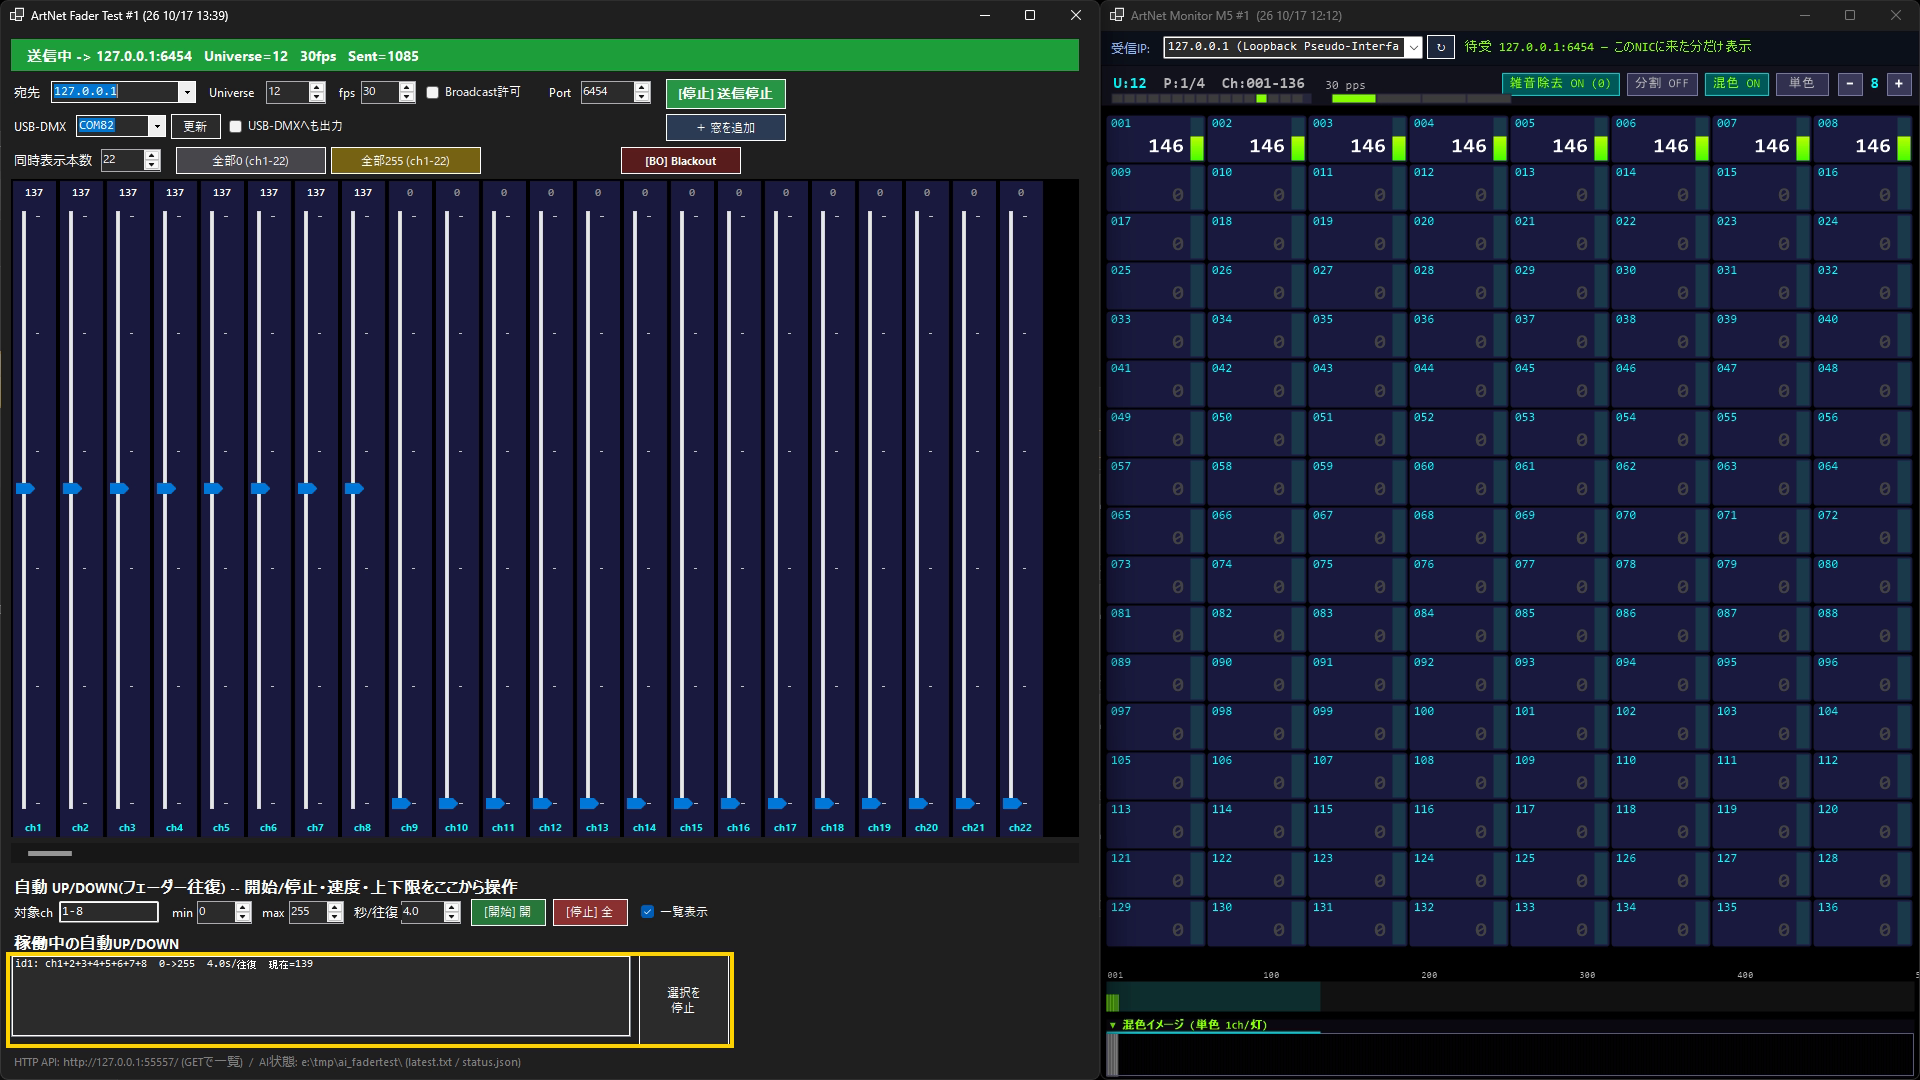
Task: Click the 単色 mode button
Action: [x=1802, y=84]
